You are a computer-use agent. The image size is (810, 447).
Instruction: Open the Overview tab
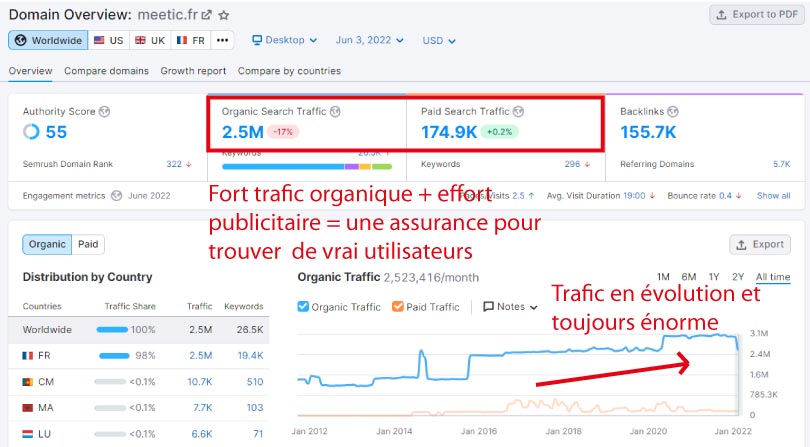click(30, 71)
